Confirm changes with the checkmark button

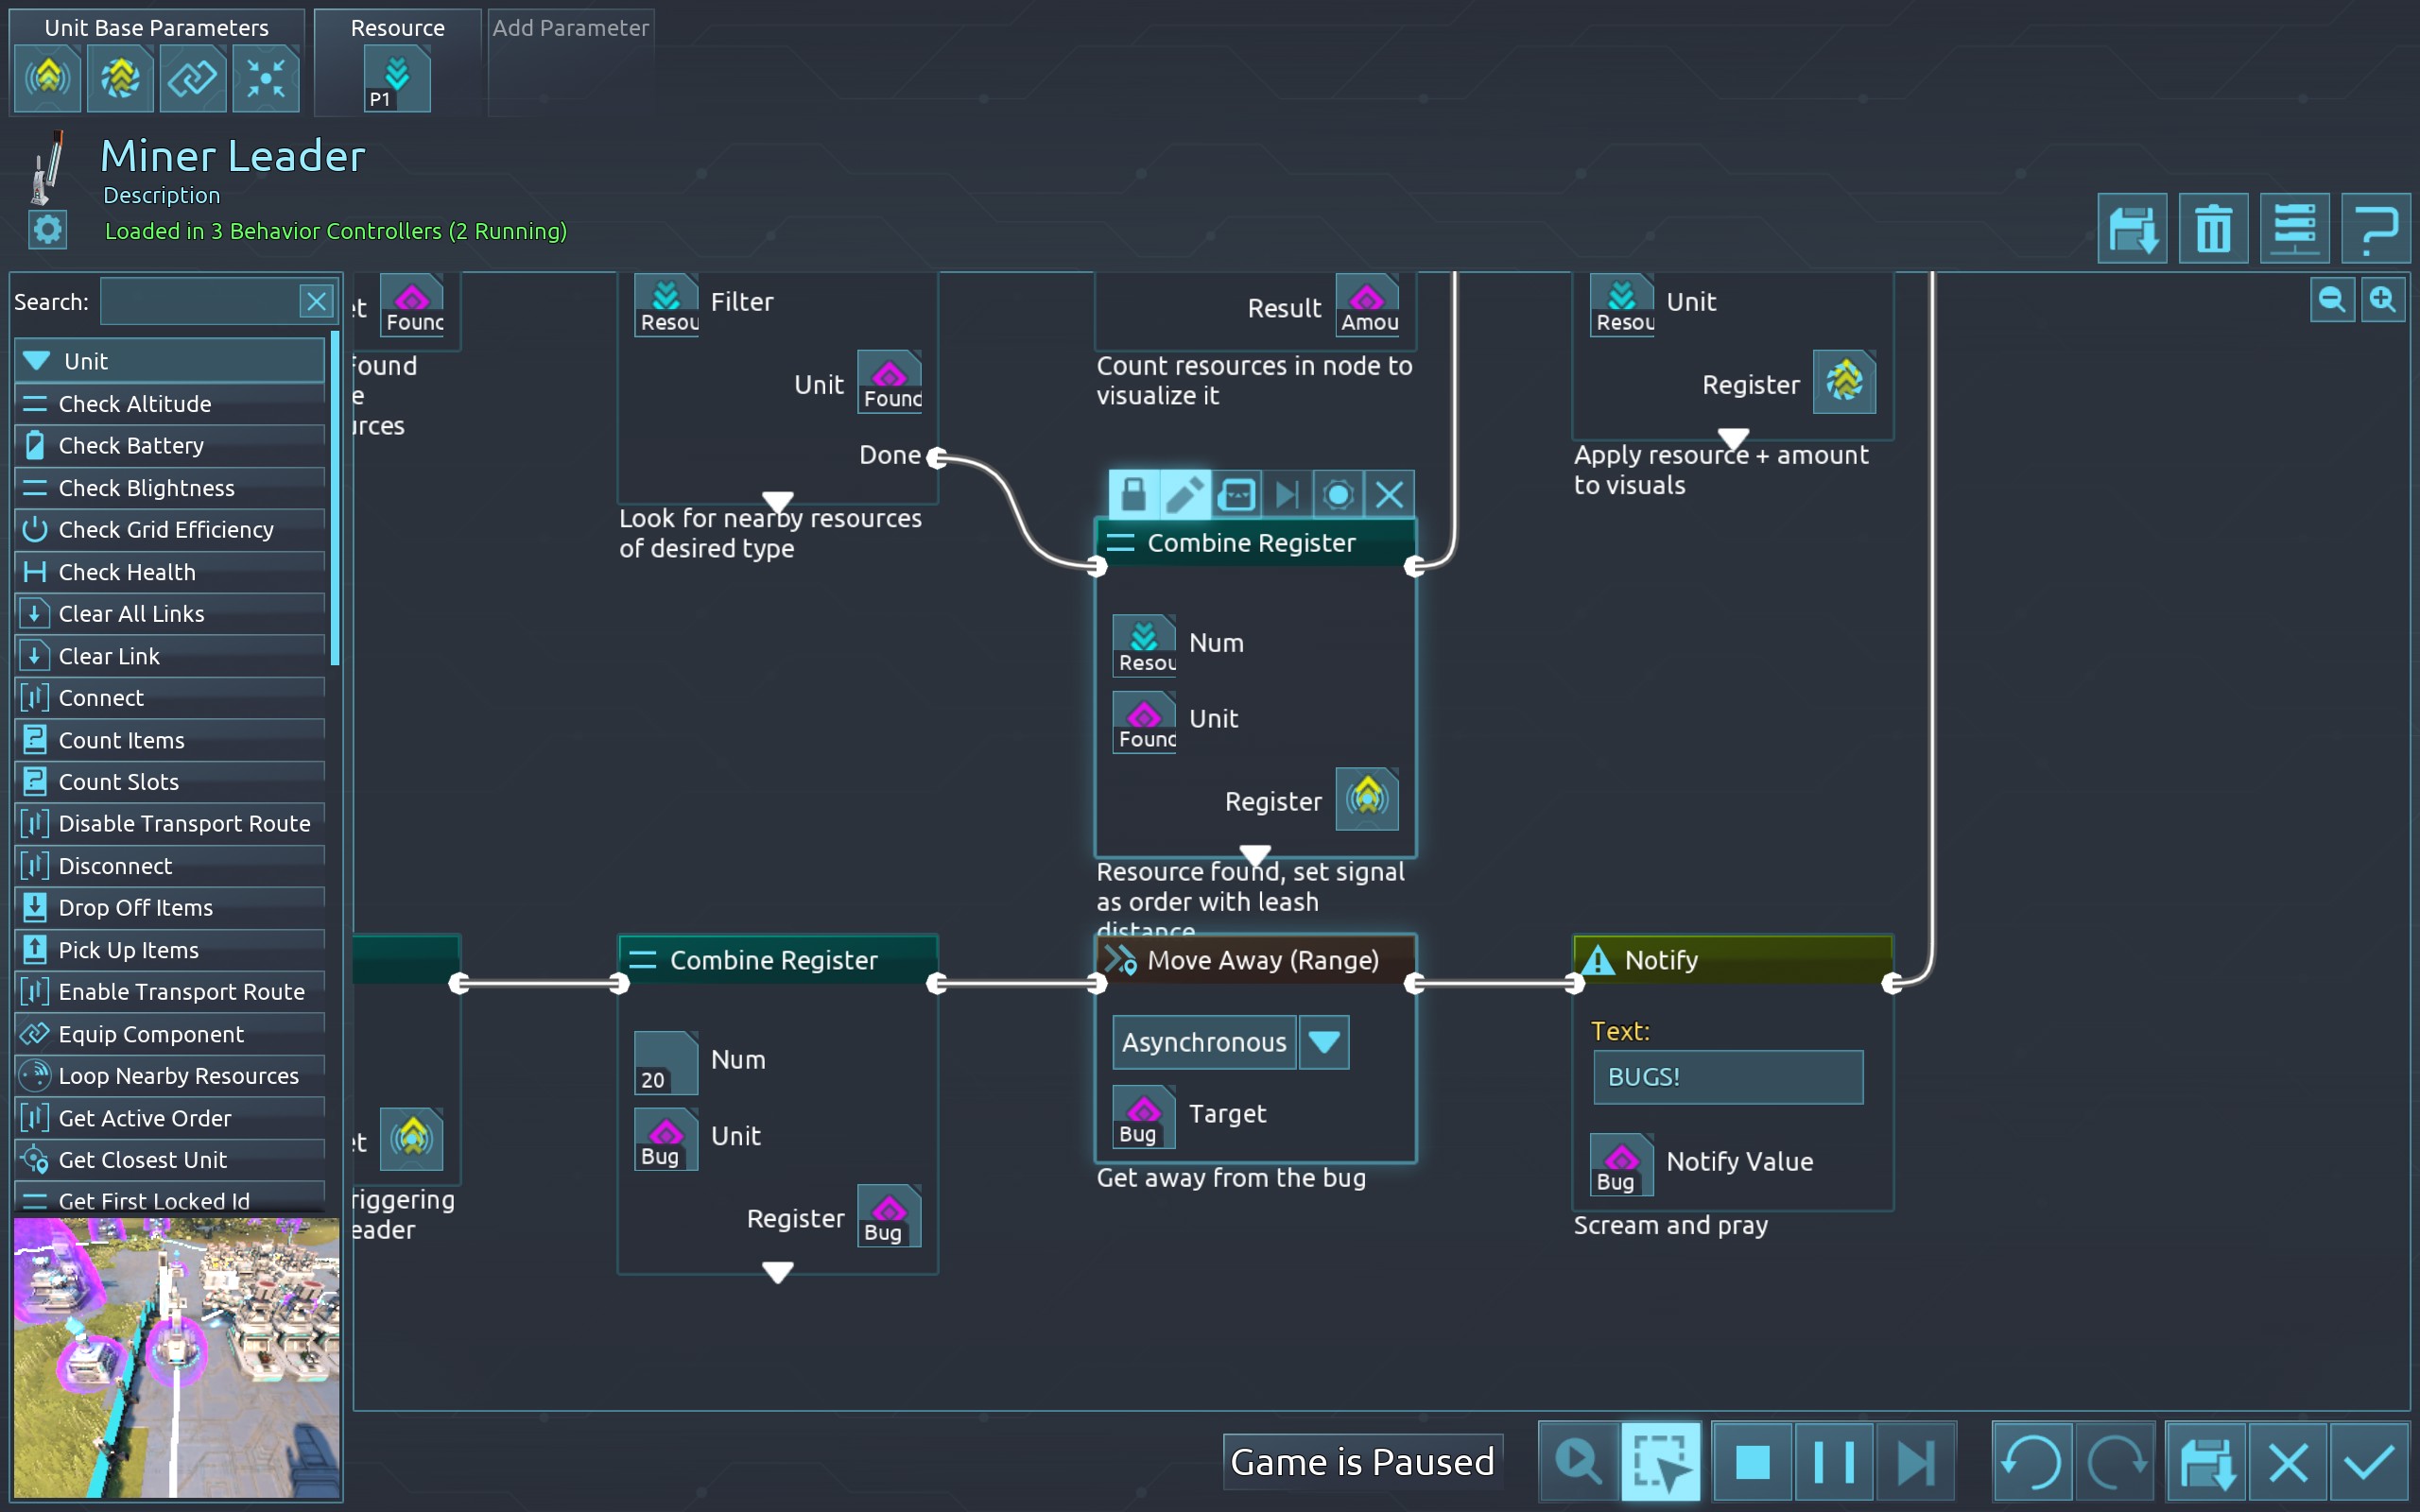coord(2369,1462)
